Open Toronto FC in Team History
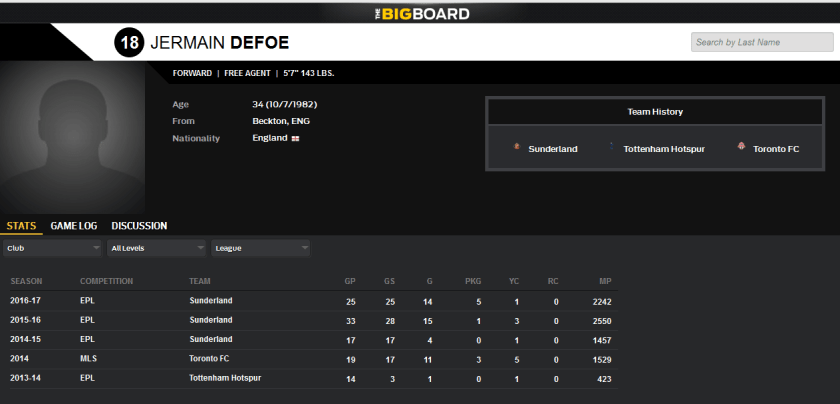The width and height of the screenshot is (840, 404). (776, 149)
